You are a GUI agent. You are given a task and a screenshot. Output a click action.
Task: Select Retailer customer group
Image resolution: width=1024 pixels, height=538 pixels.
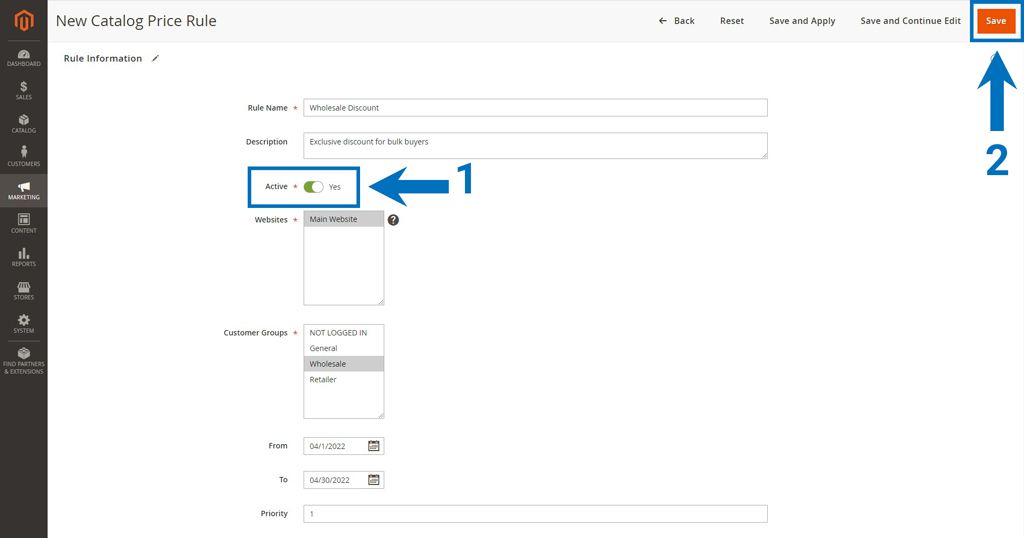(x=344, y=379)
